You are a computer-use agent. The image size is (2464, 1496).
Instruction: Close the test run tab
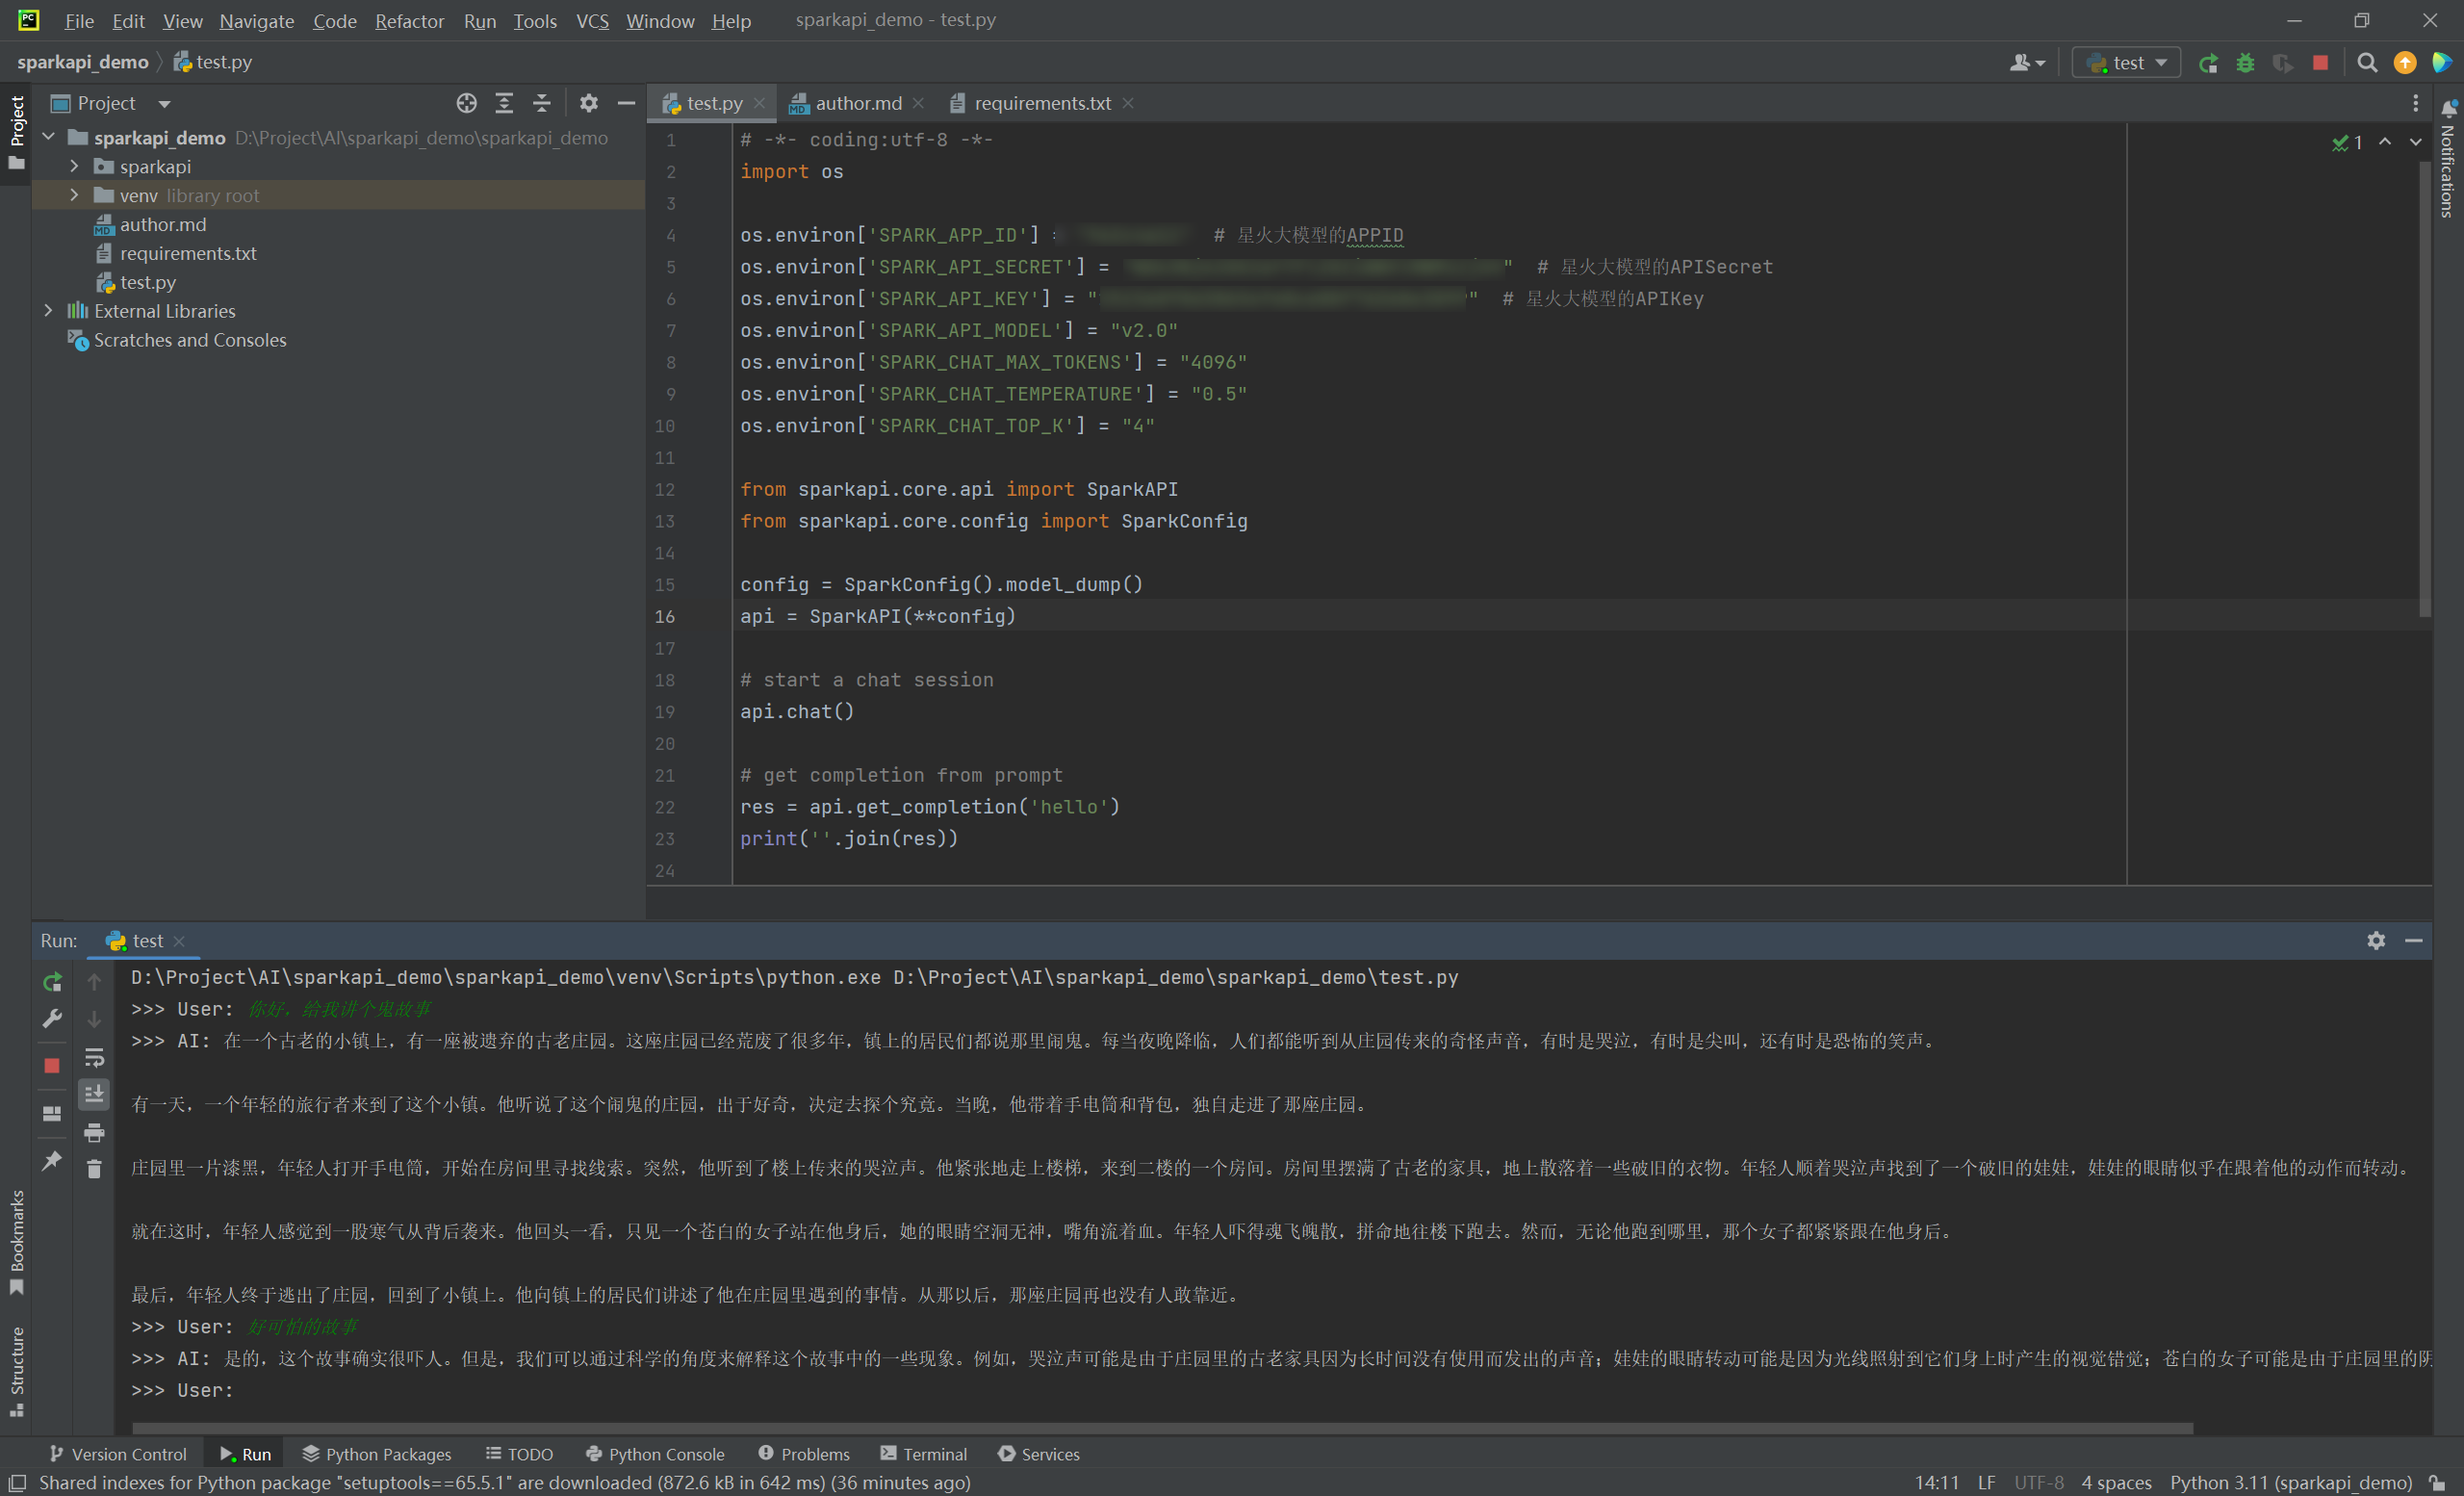pyautogui.click(x=179, y=941)
